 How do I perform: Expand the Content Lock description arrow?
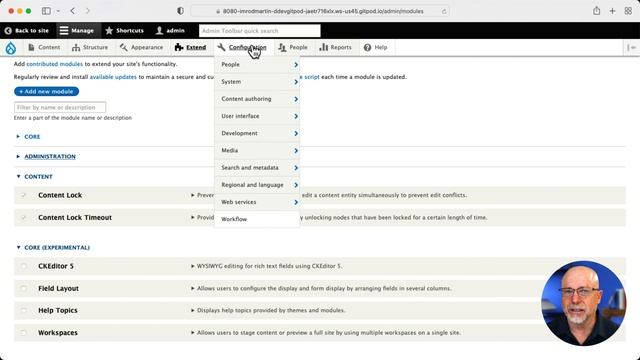pos(193,195)
